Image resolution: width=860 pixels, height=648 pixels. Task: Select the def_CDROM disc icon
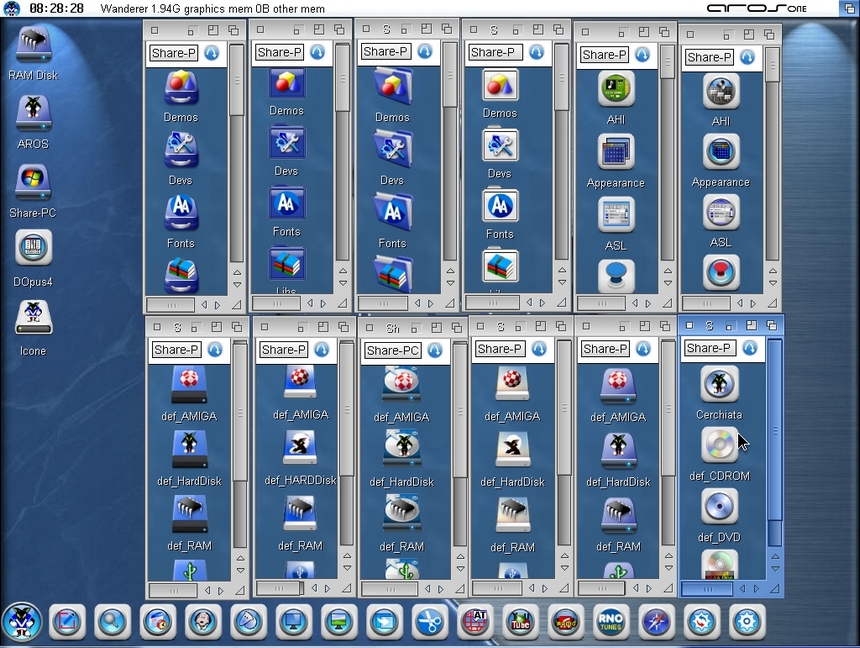(x=719, y=446)
